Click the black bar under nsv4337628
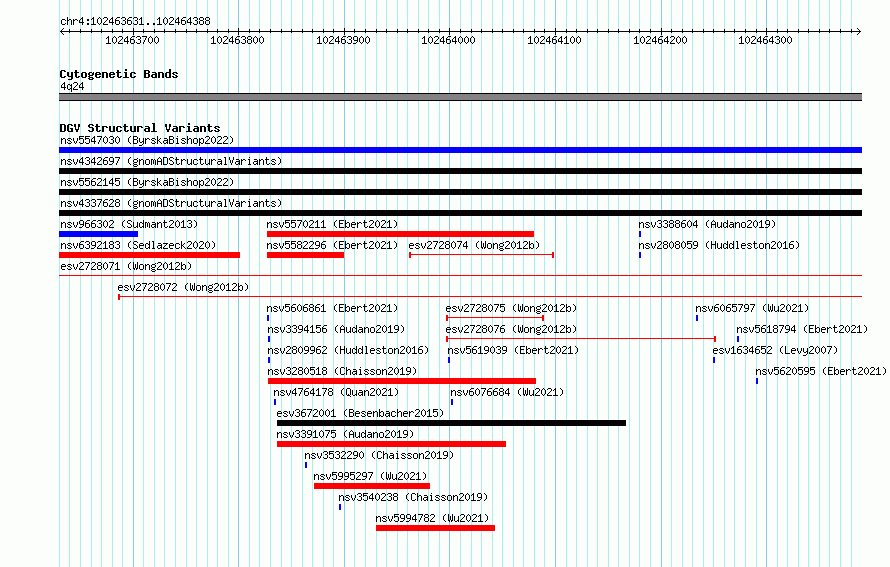 click(460, 213)
